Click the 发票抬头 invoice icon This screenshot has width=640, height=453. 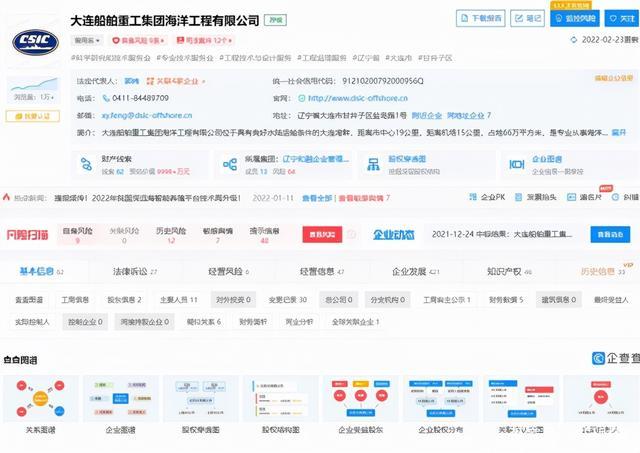[x=518, y=197]
